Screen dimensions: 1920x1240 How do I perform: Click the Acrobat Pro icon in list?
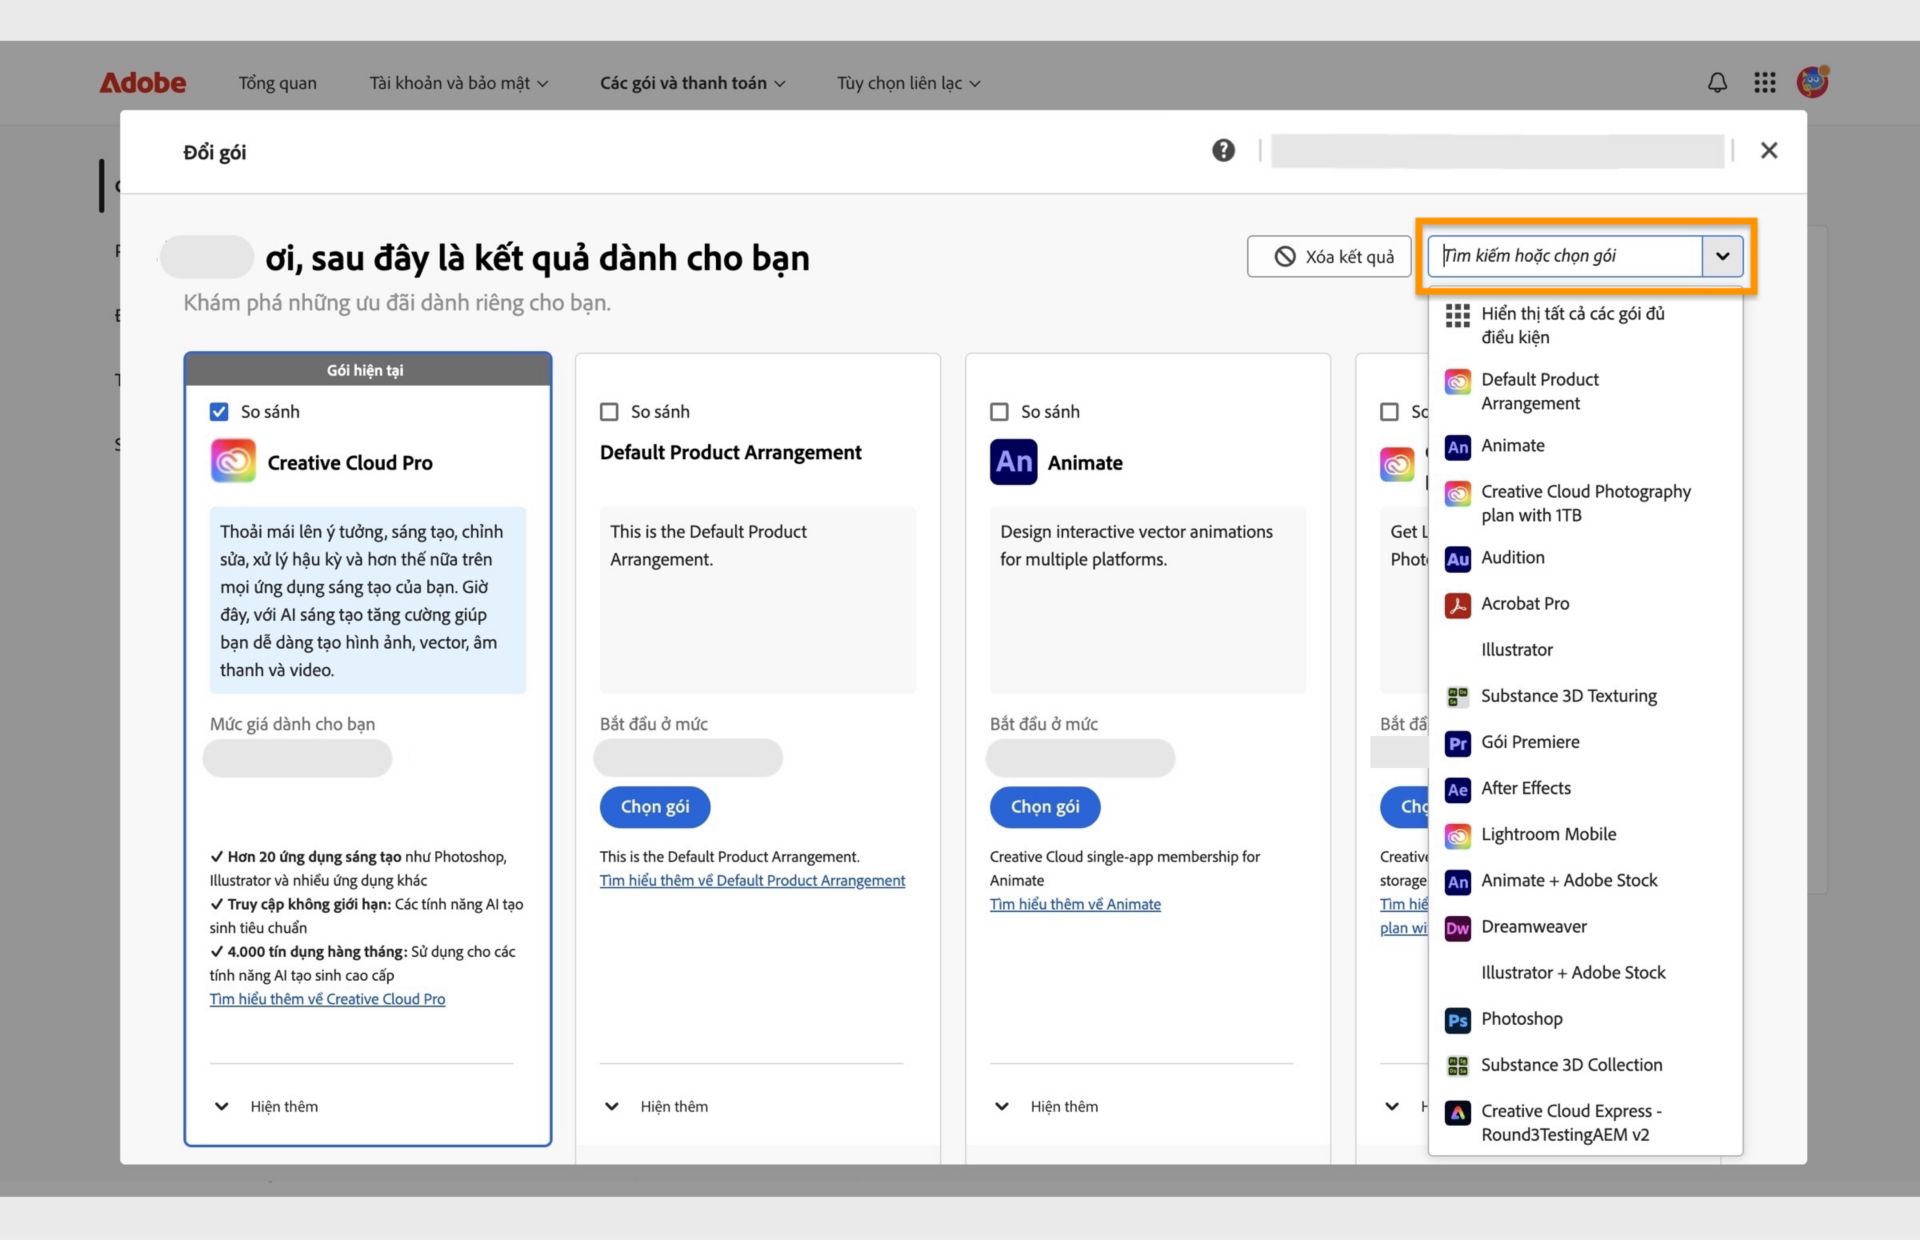coord(1458,605)
